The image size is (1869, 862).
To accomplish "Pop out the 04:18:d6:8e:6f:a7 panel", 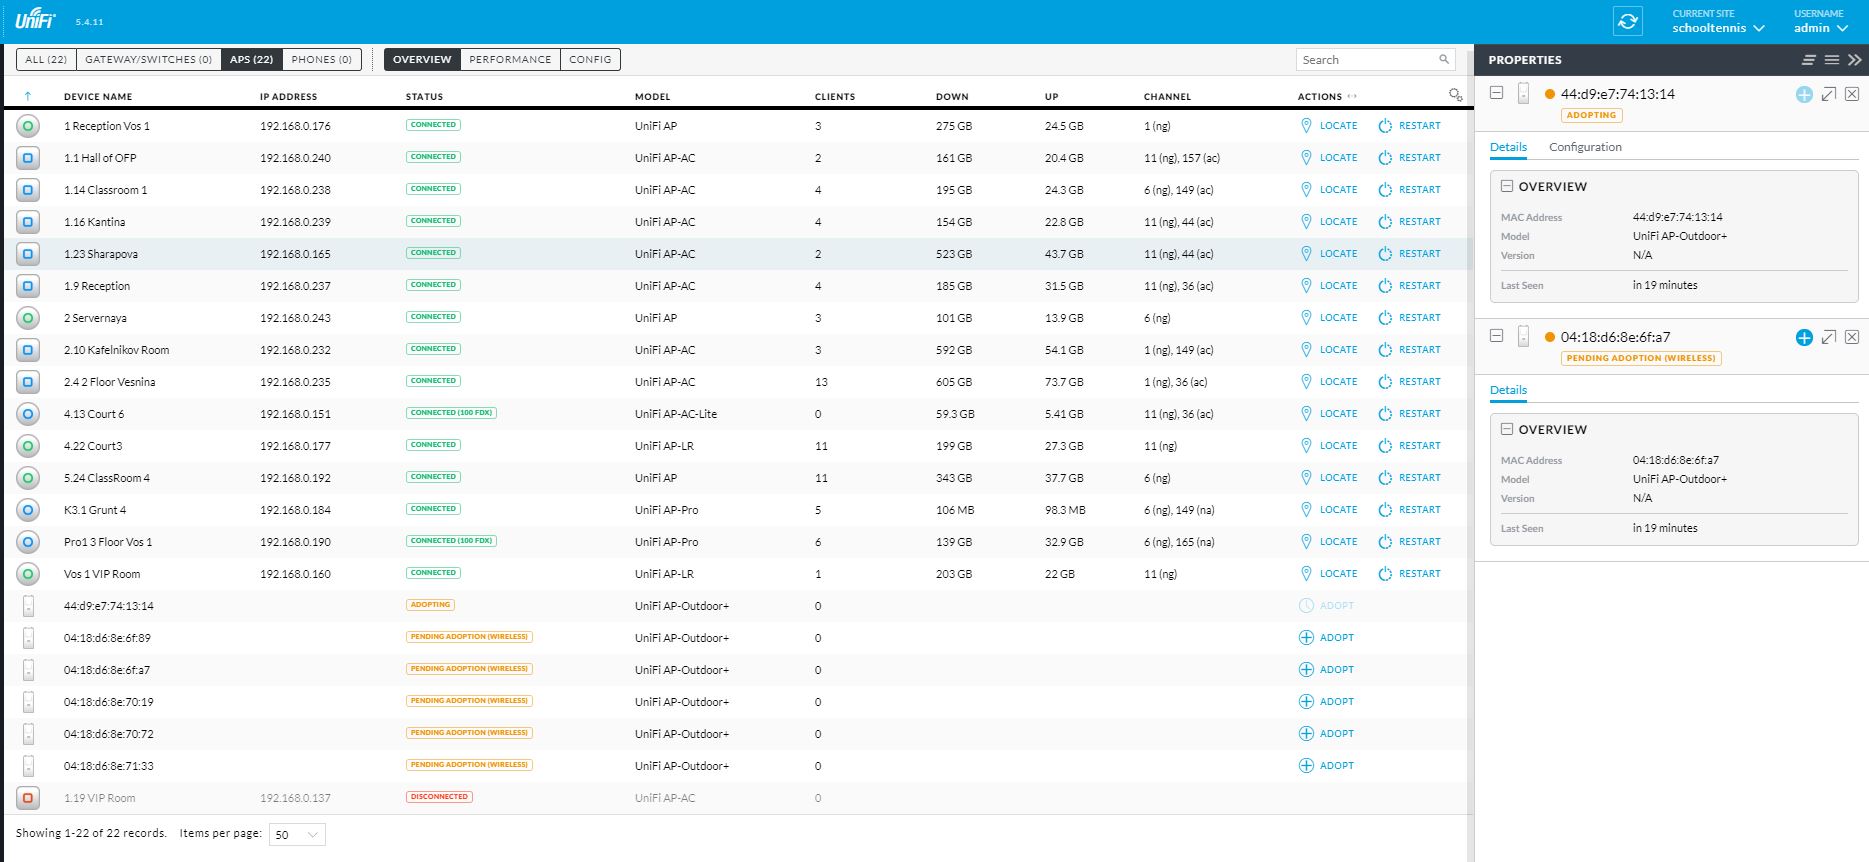I will [1828, 337].
